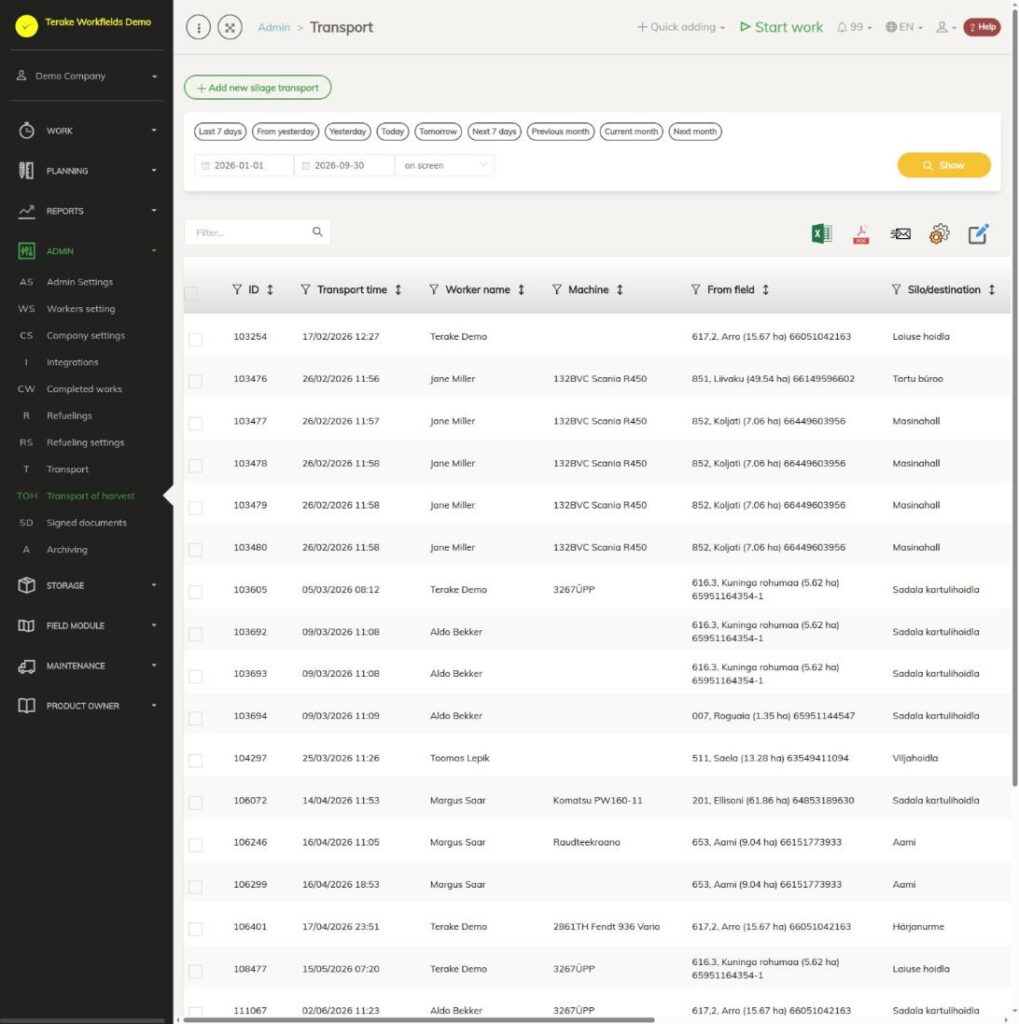Click the edit pencil icon
This screenshot has height=1024, width=1019.
(978, 233)
